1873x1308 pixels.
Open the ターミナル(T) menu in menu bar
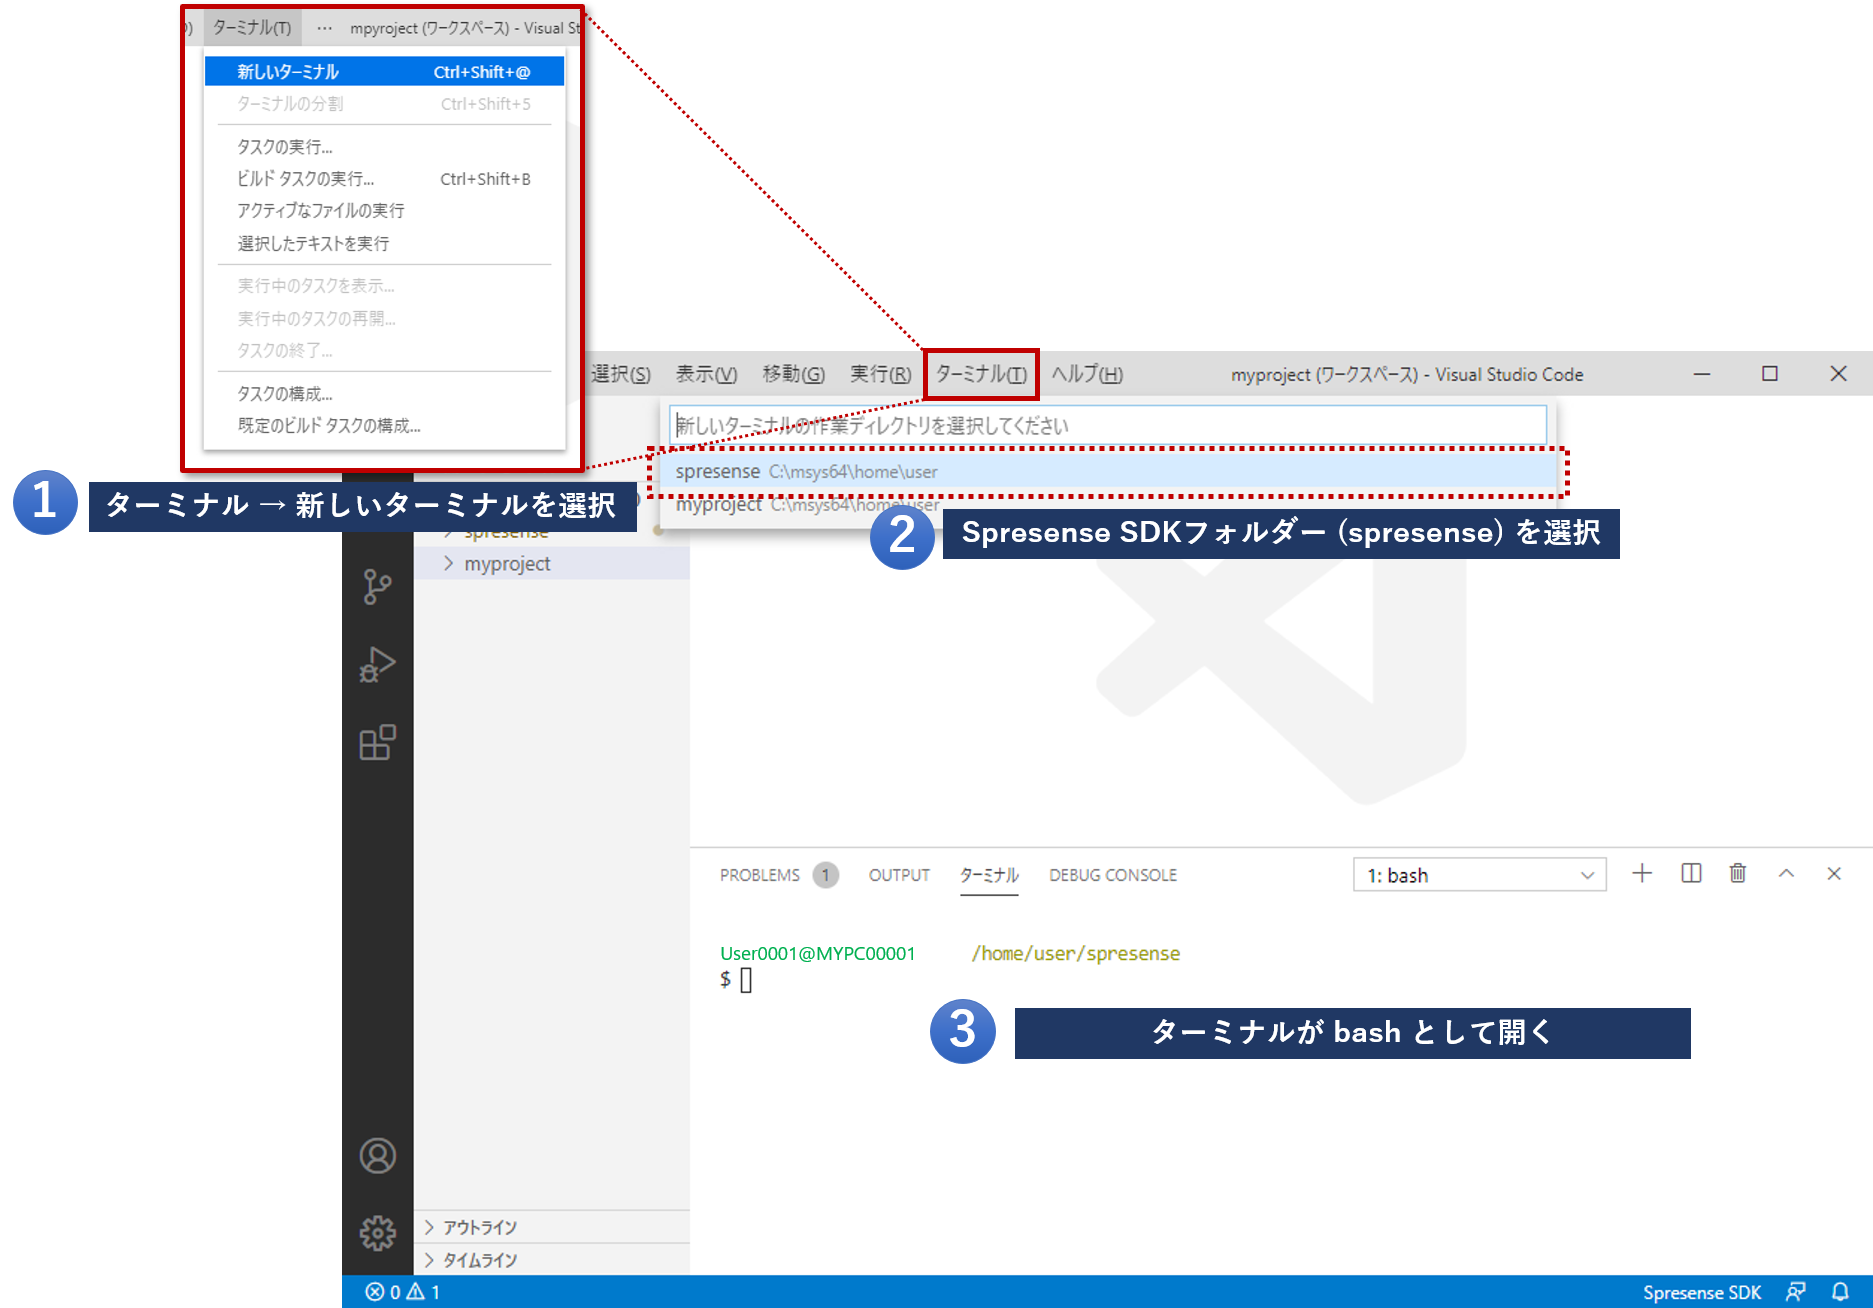(981, 374)
